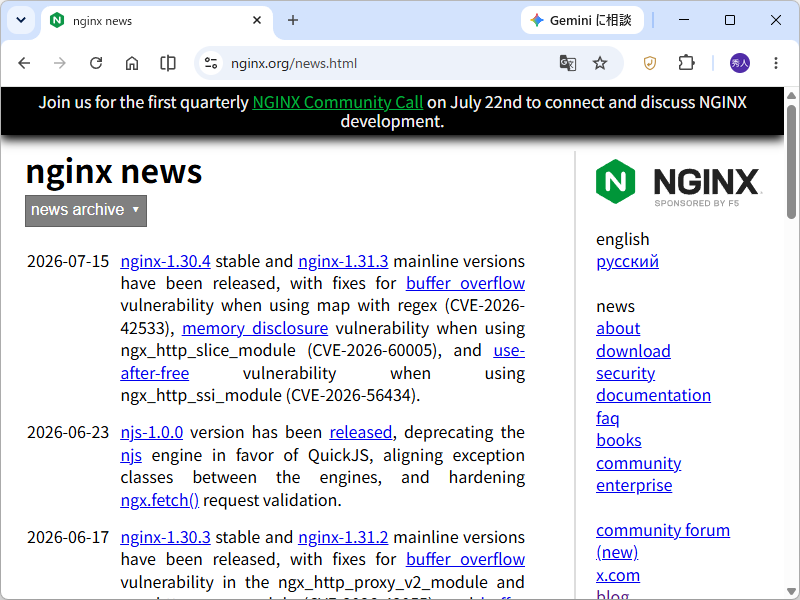
Task: Click the 2026-07-15 date text
Action: [68, 261]
